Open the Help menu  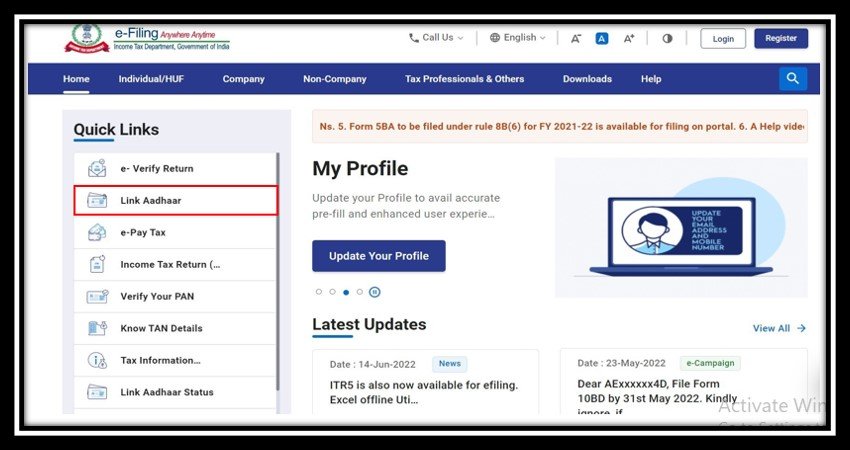tap(651, 79)
